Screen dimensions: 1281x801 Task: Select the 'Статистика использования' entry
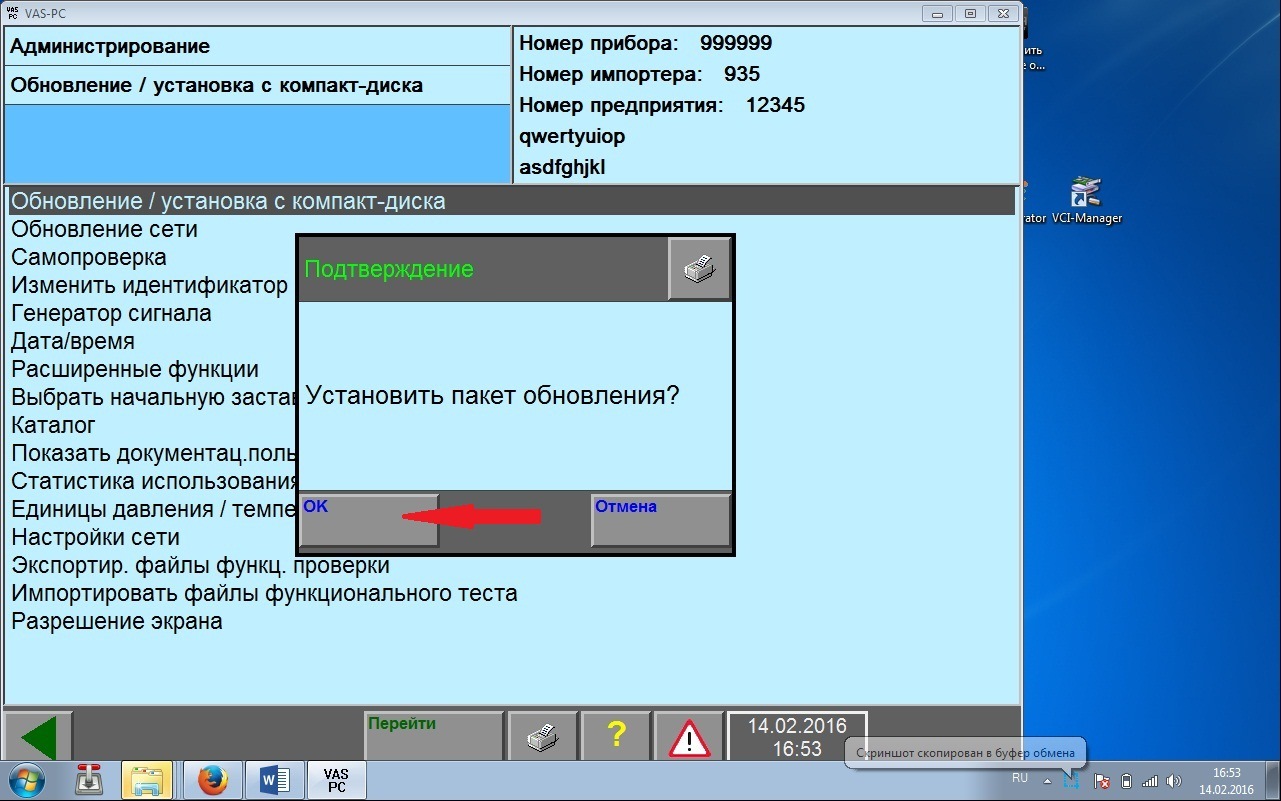pyautogui.click(x=154, y=481)
